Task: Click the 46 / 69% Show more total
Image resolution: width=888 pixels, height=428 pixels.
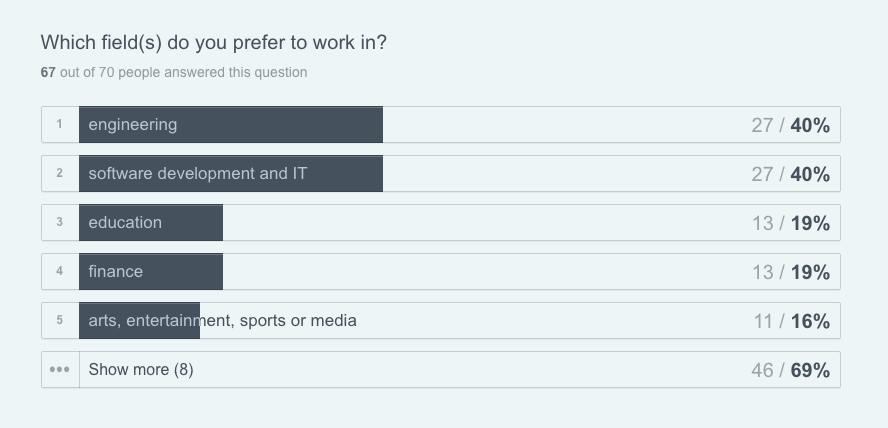Action: pos(791,370)
